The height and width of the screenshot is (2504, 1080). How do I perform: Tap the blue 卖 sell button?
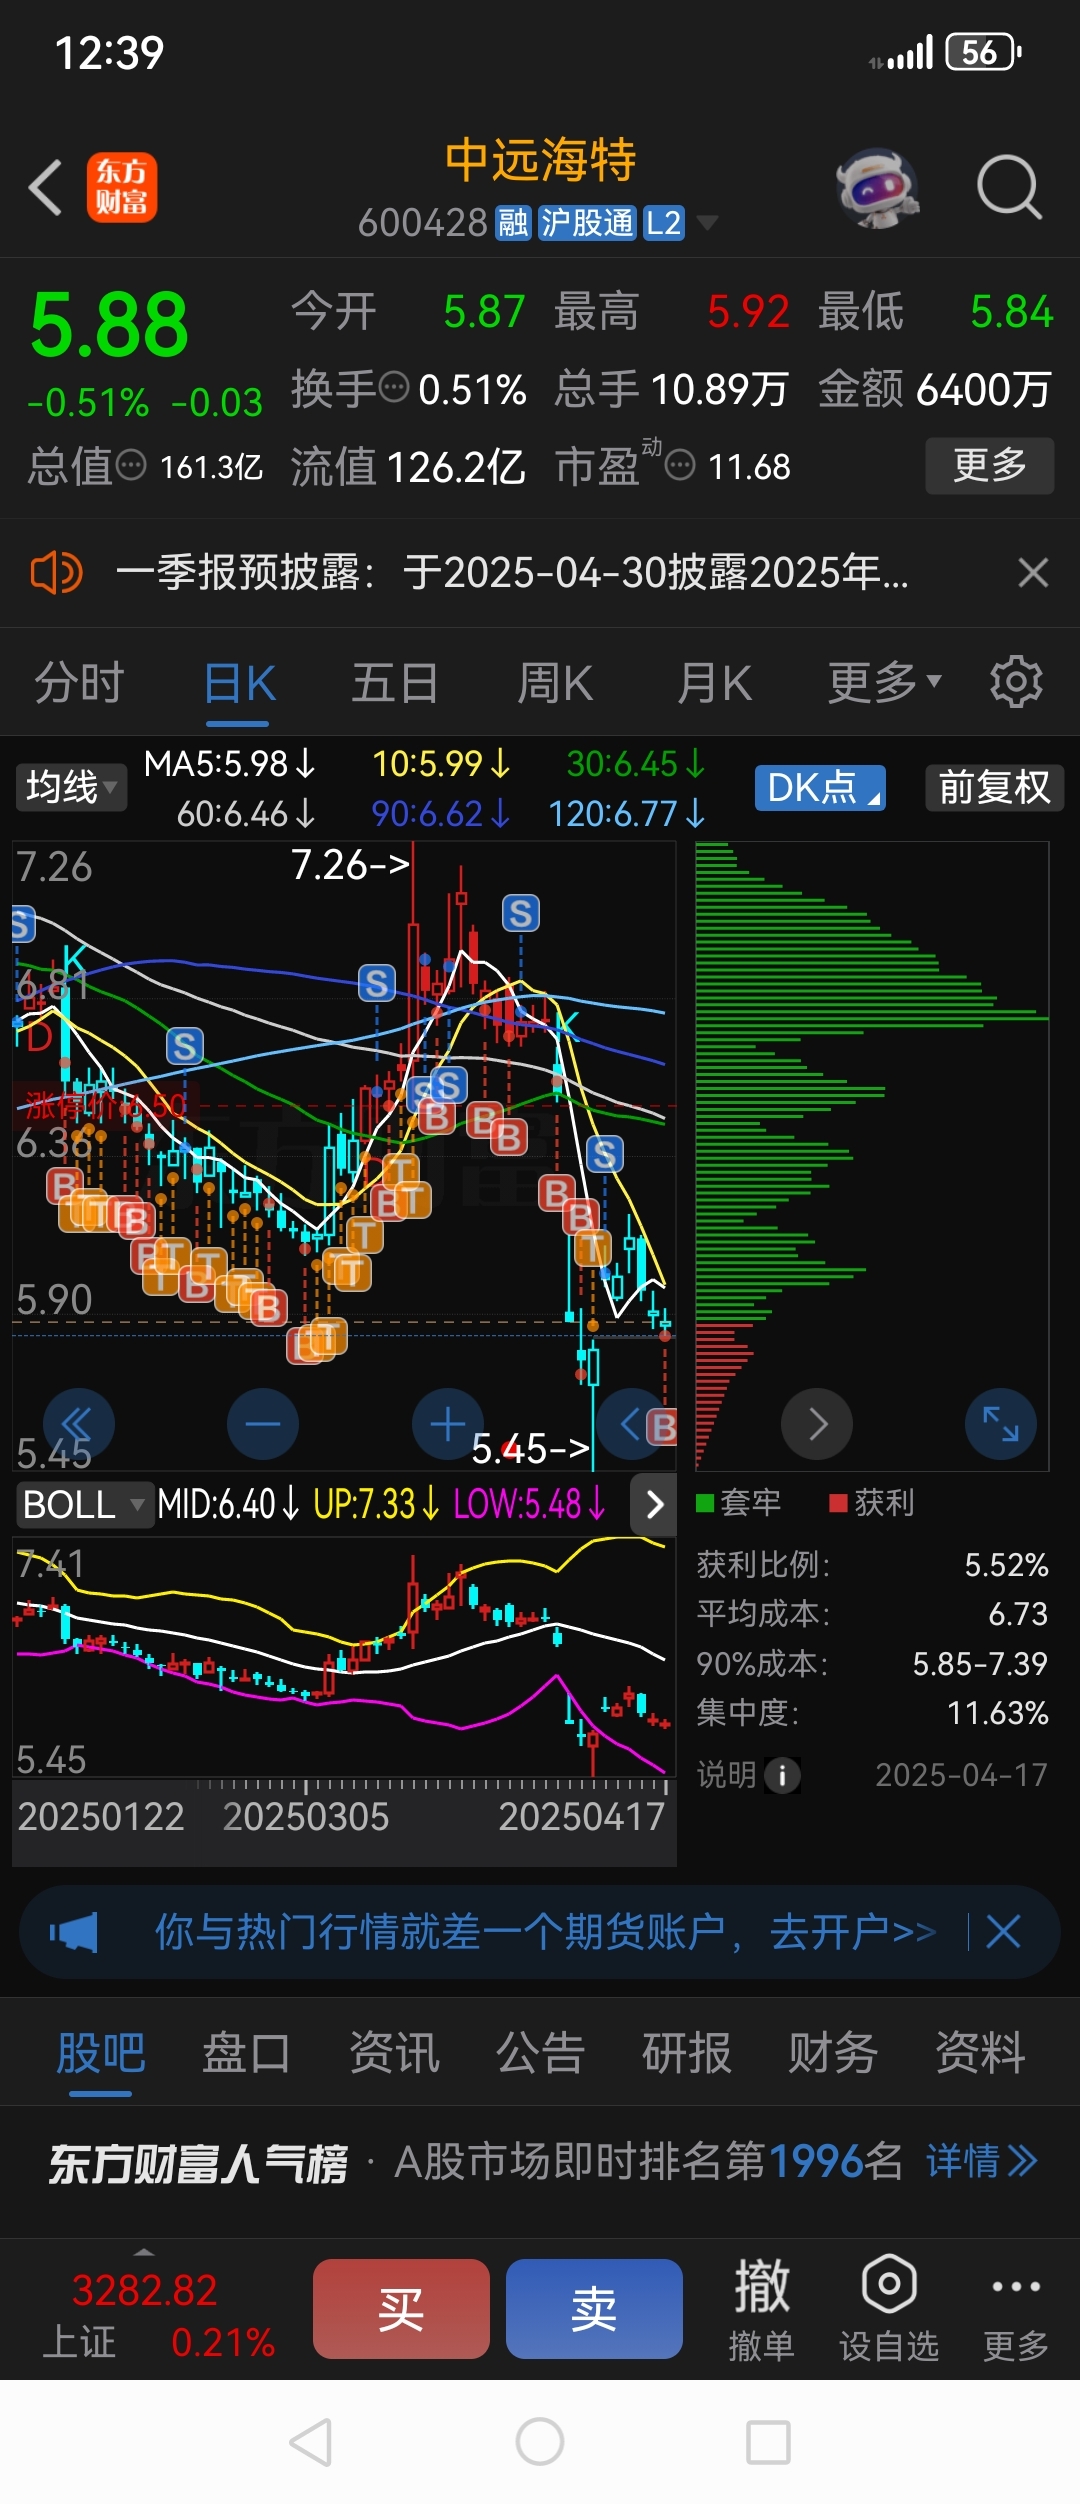click(x=594, y=2308)
